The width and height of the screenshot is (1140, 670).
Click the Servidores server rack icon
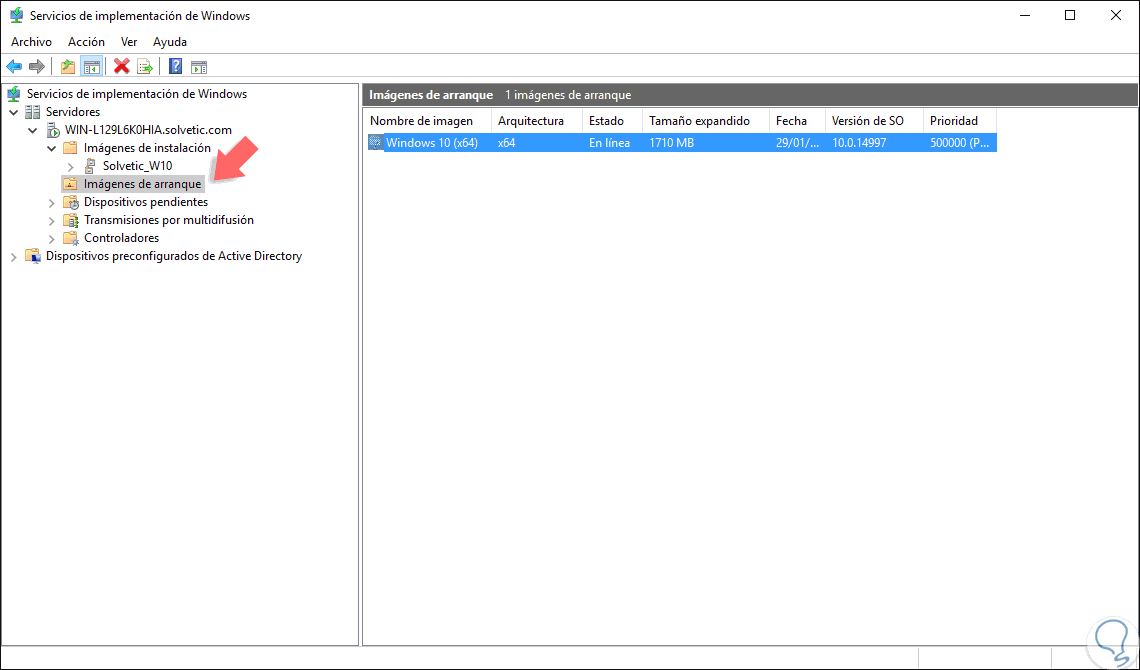tap(33, 112)
